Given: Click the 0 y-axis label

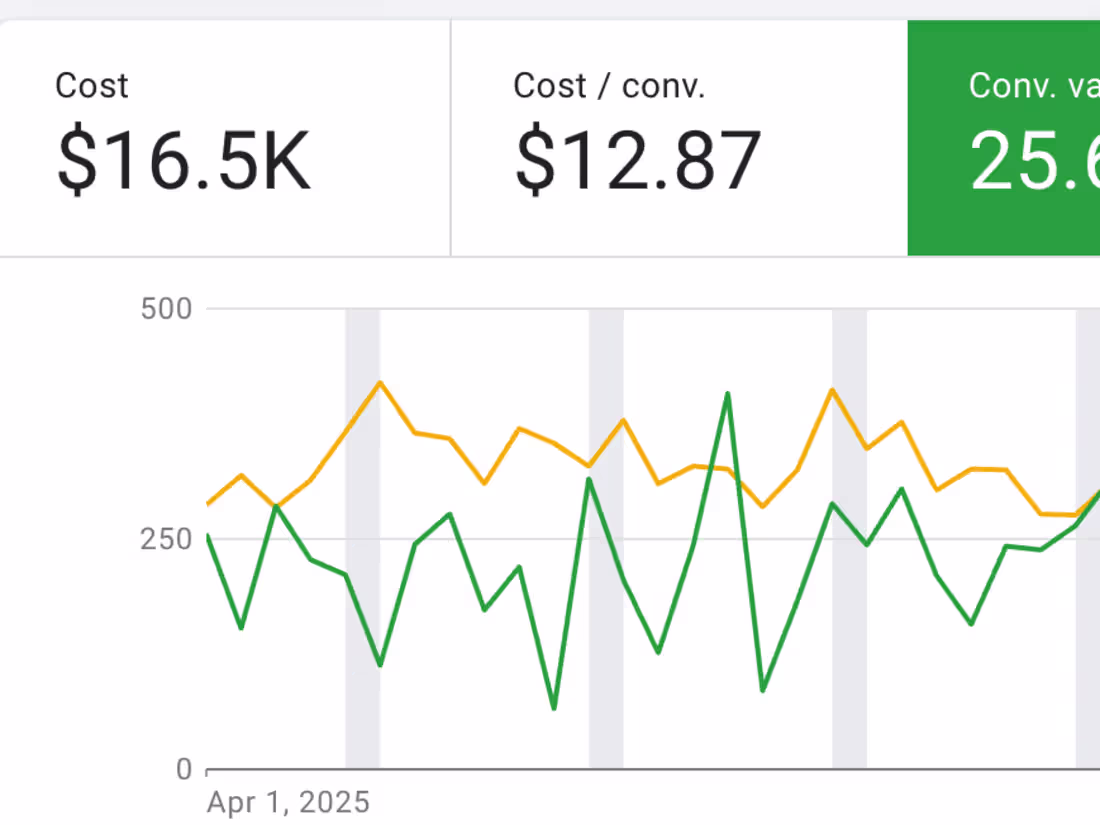Looking at the screenshot, I should point(183,769).
